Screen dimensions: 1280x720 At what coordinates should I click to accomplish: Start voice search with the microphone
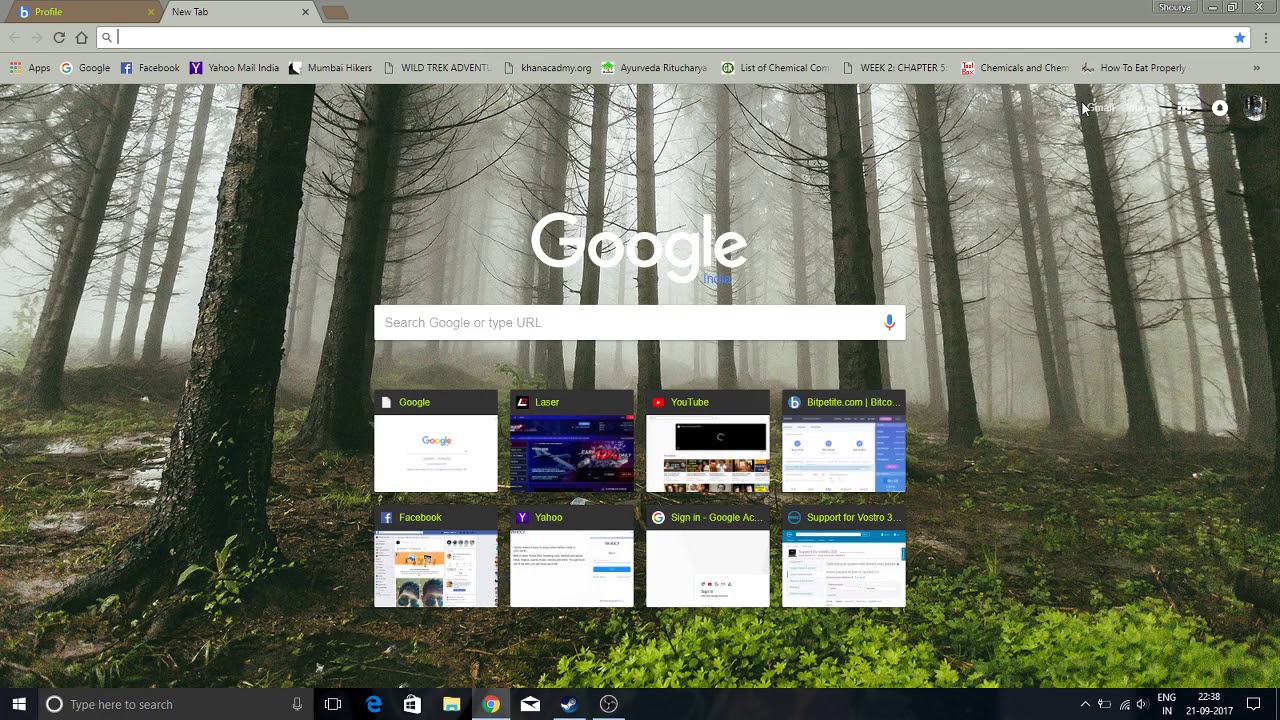[x=889, y=323]
